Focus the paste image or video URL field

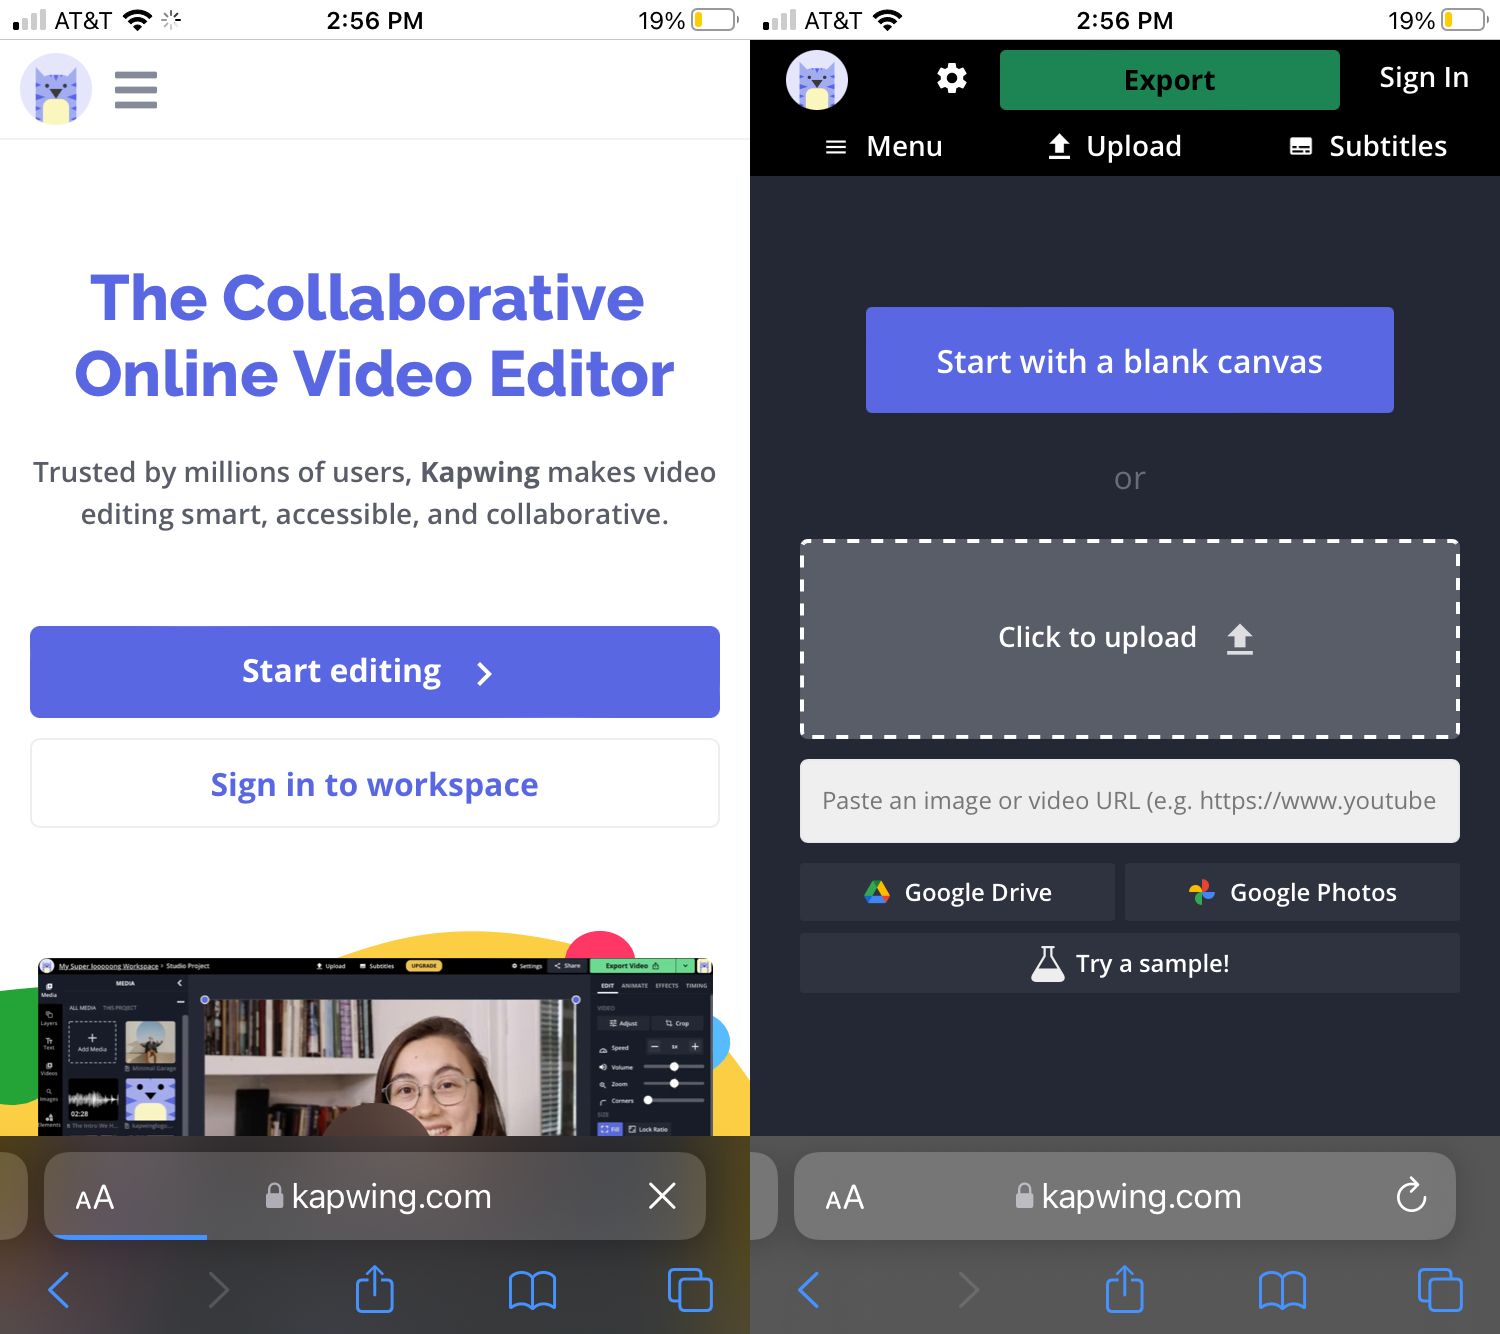(1129, 801)
